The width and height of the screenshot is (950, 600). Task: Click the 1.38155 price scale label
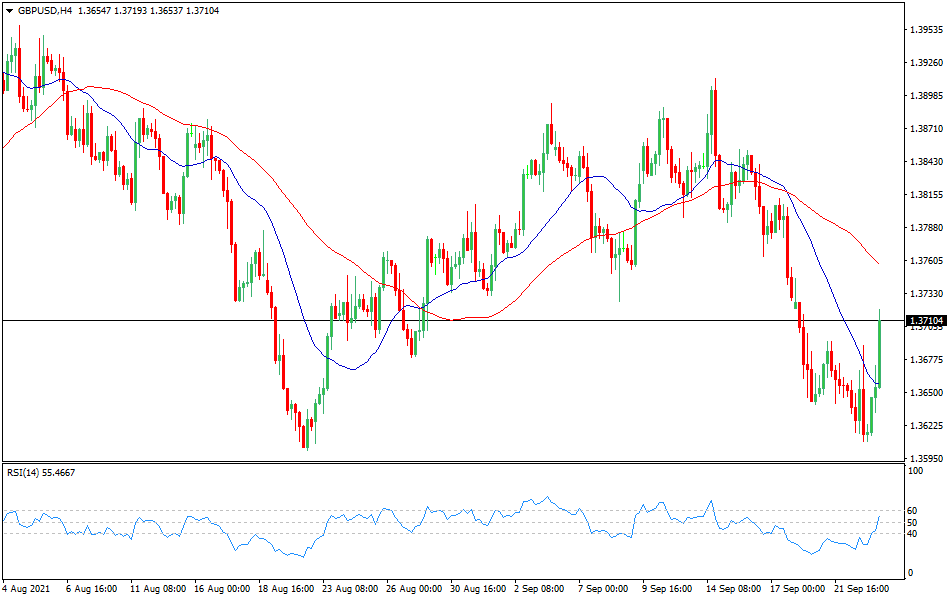click(926, 195)
